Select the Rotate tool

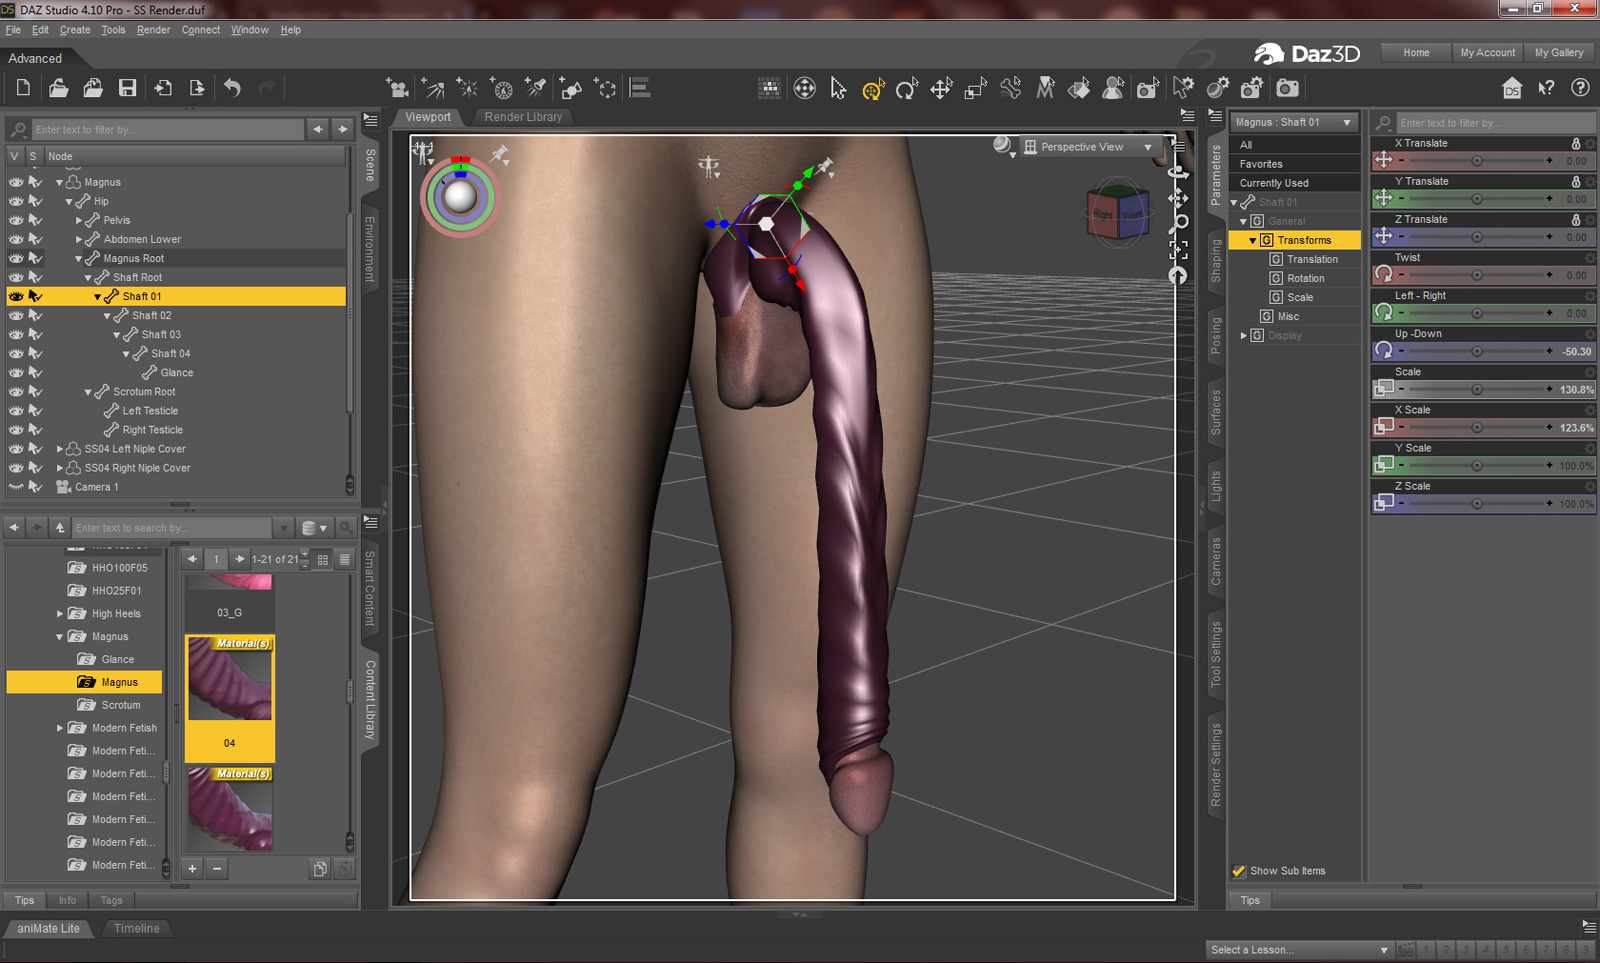coord(907,89)
